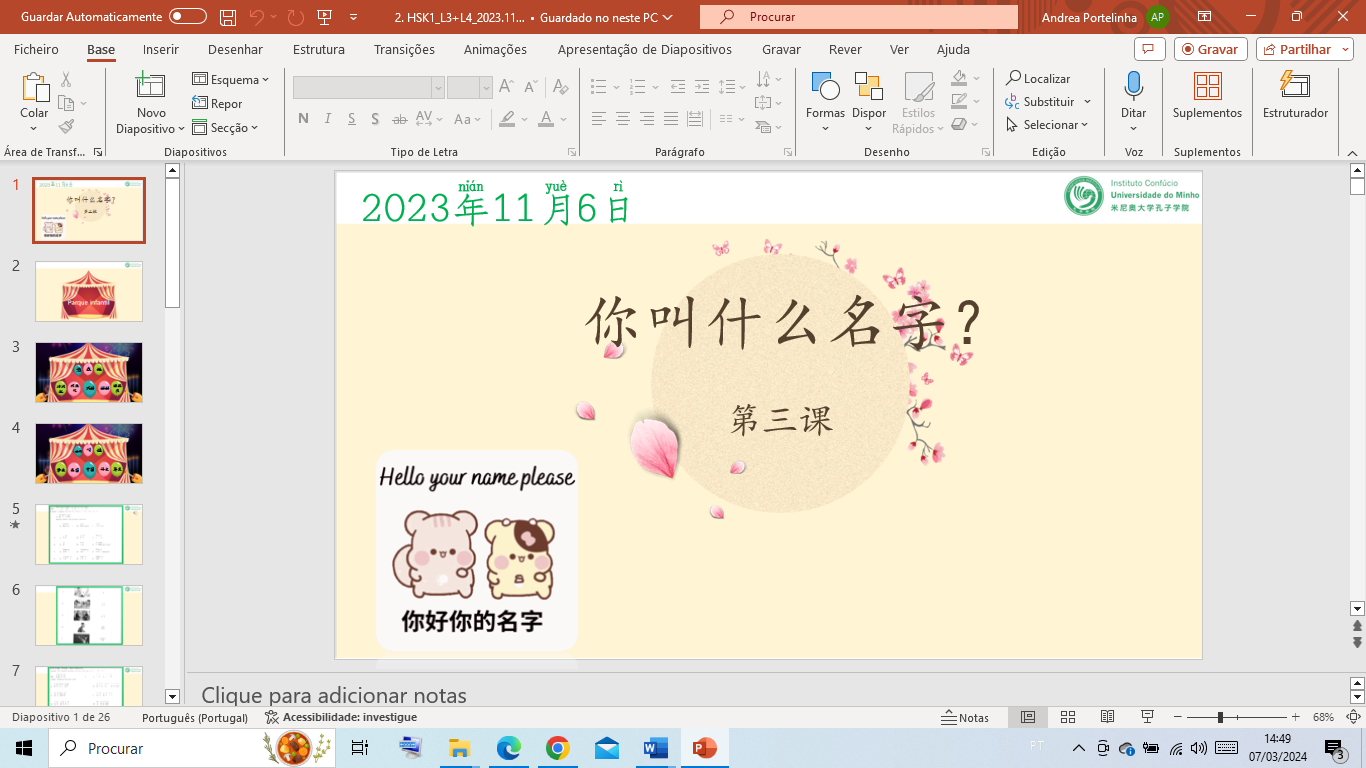Viewport: 1366px width, 768px height.
Task: Open PowerPoint from the Windows taskbar
Action: click(705, 748)
